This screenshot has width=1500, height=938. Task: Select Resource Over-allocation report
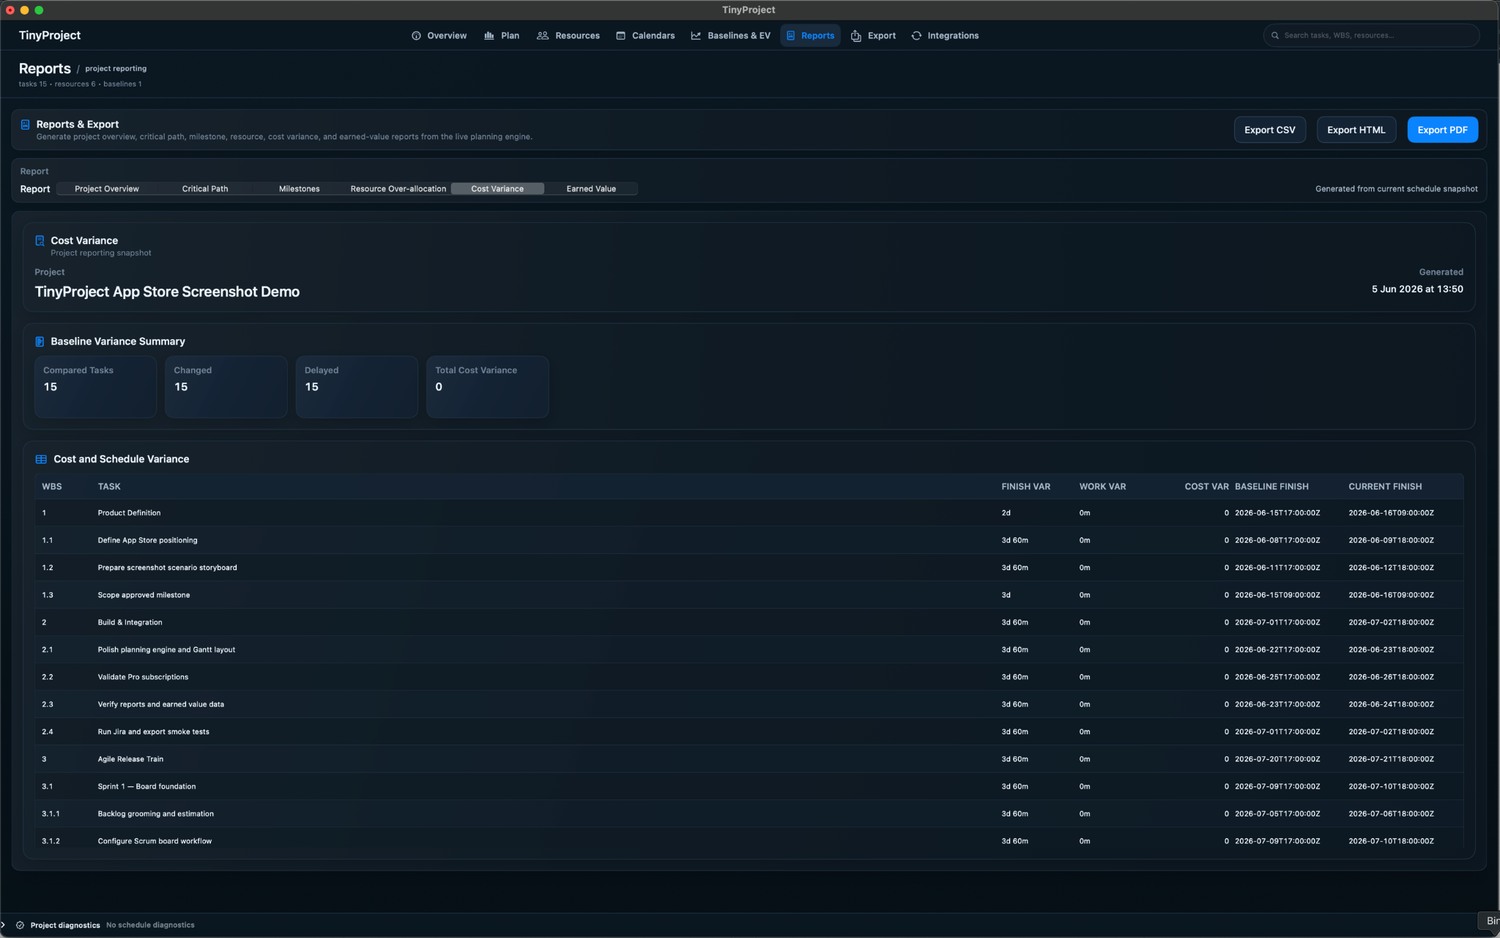tap(398, 189)
